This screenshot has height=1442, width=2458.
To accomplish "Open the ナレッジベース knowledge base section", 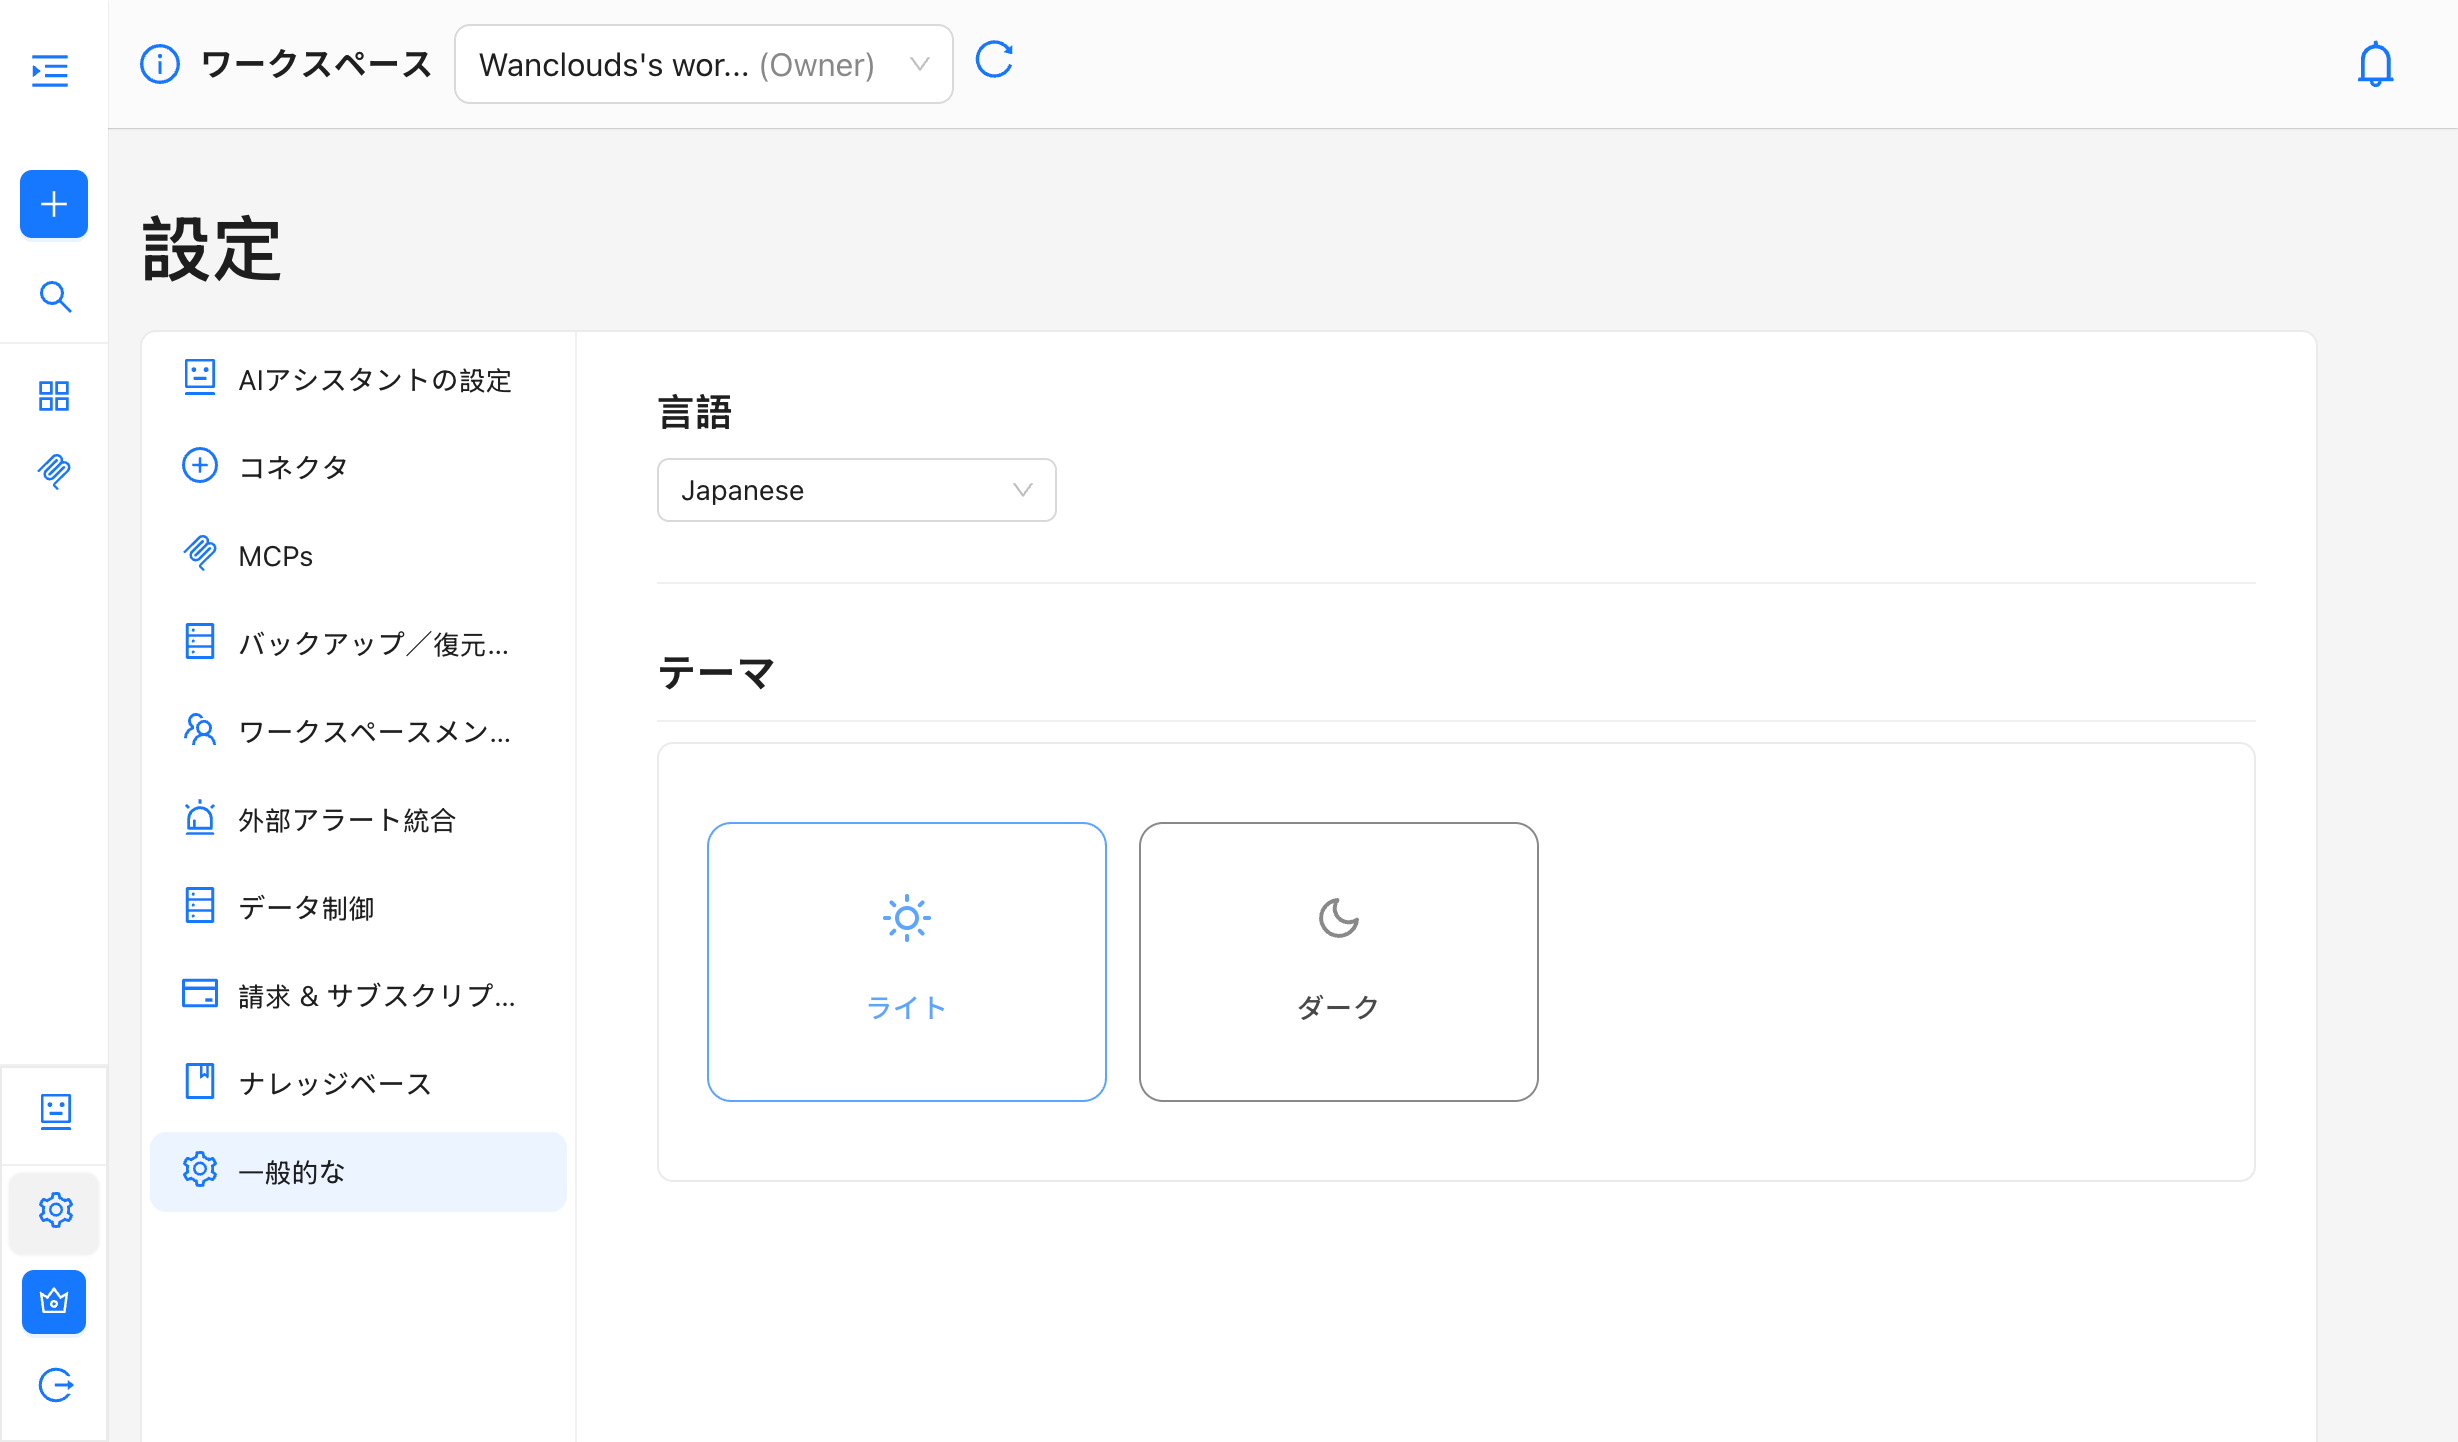I will point(334,1083).
